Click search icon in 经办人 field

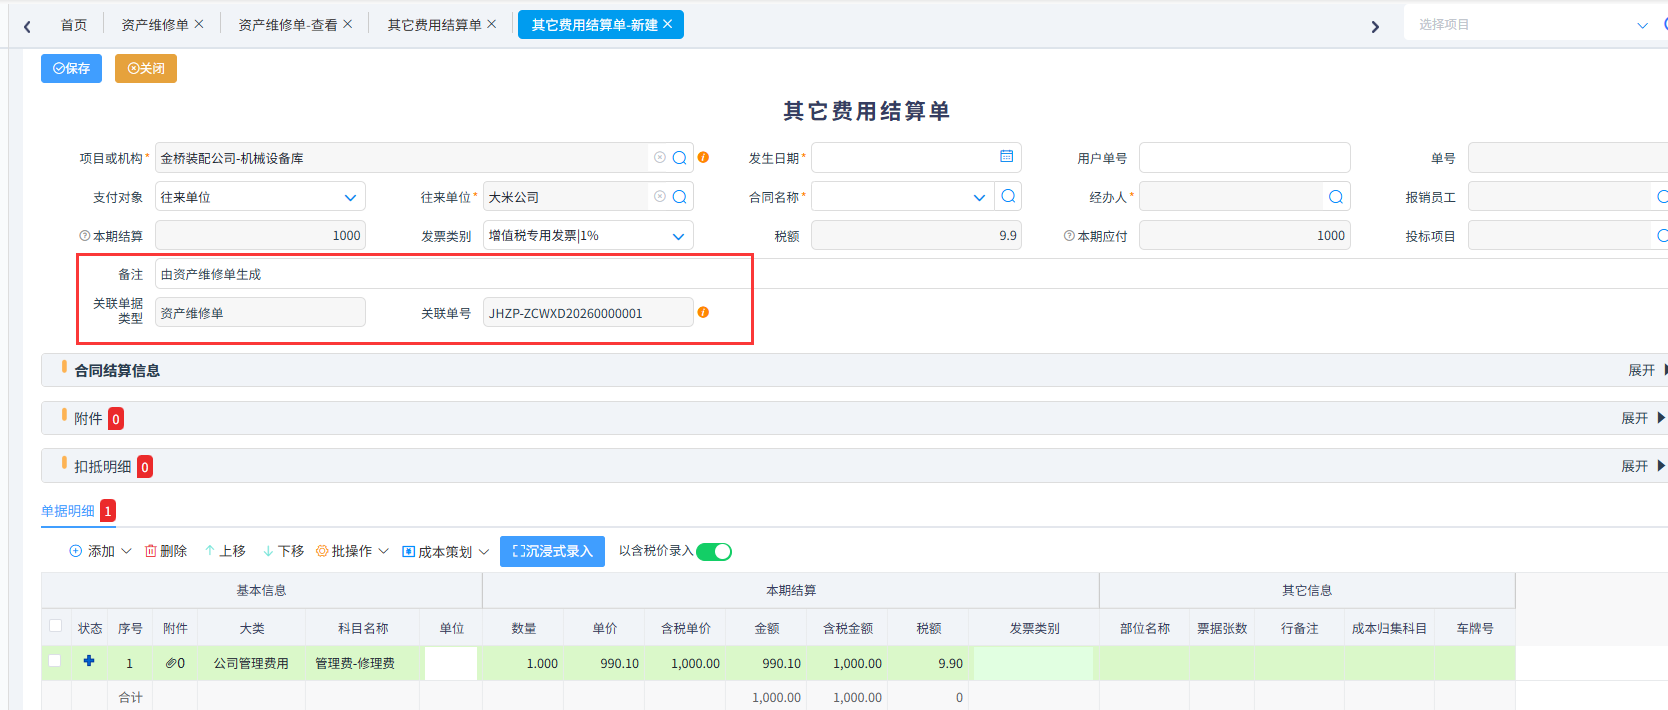[x=1335, y=197]
